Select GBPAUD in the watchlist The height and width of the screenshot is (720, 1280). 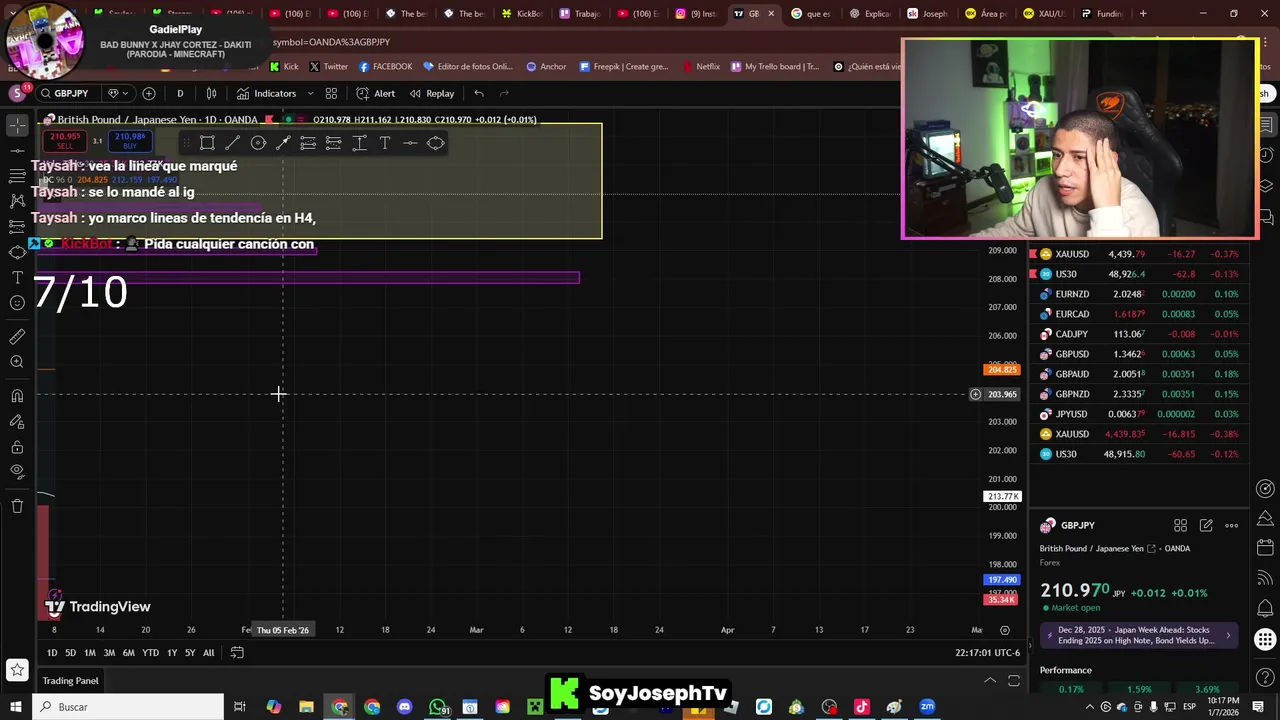pos(1139,374)
